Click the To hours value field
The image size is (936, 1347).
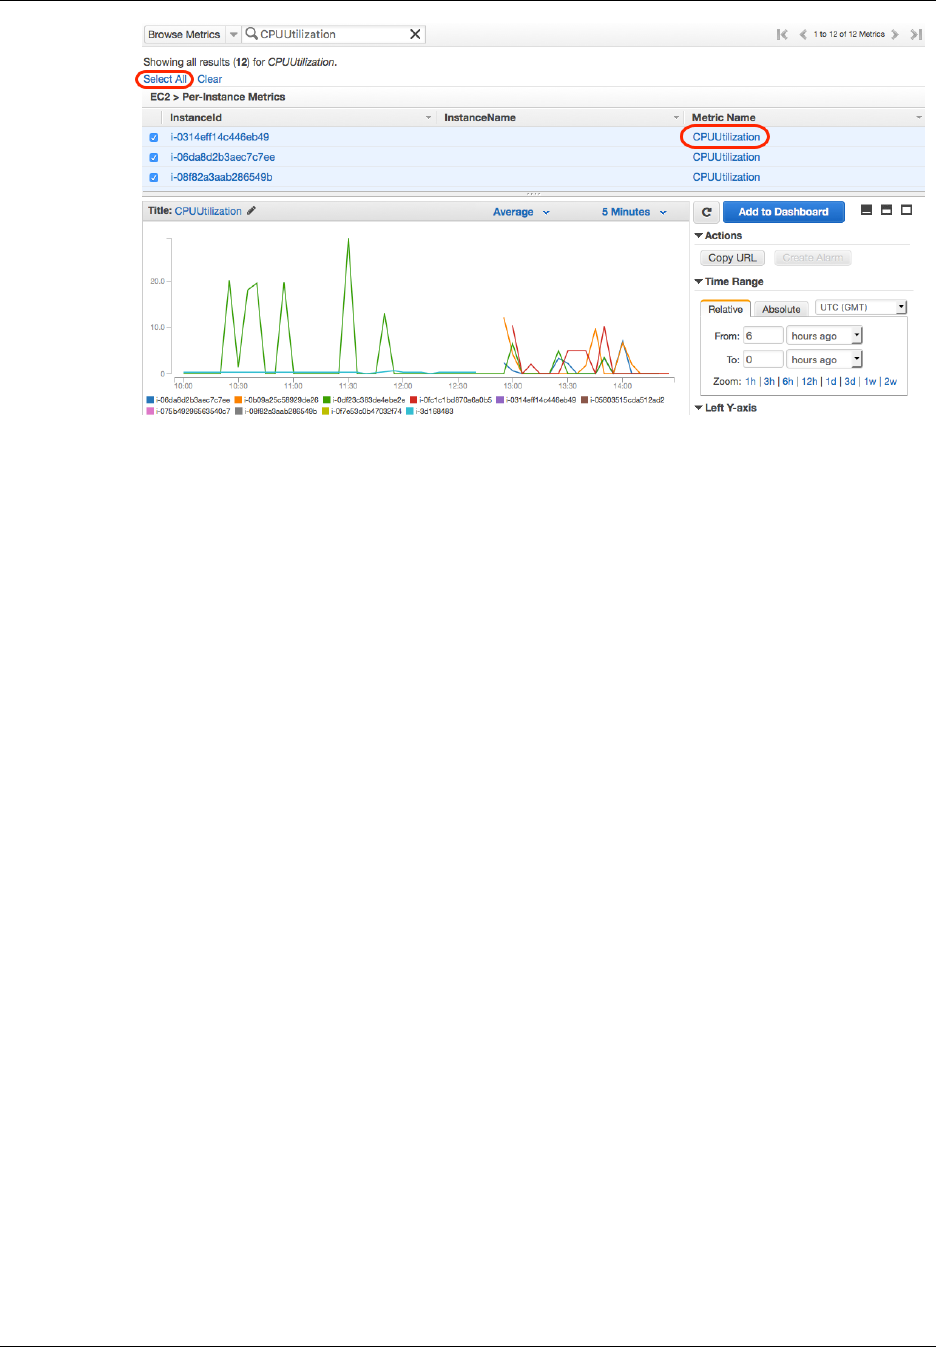coord(763,359)
